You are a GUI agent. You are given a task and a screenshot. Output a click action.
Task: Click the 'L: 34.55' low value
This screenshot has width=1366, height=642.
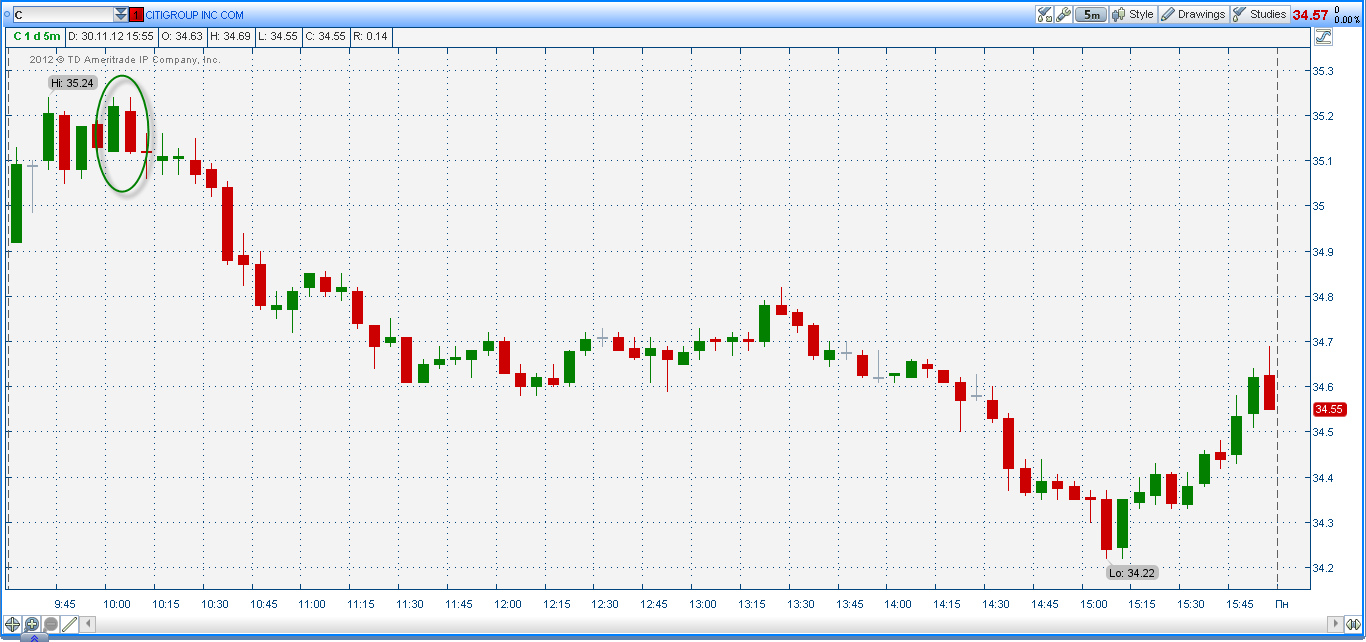click(277, 36)
